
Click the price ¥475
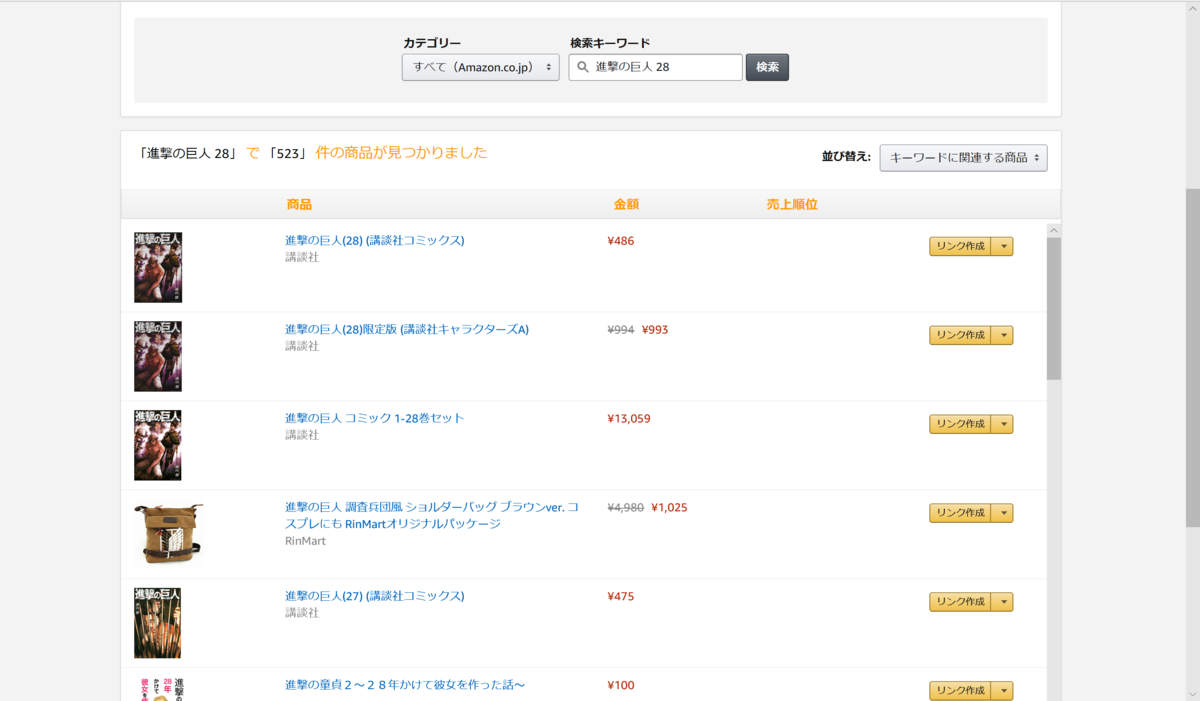(621, 596)
